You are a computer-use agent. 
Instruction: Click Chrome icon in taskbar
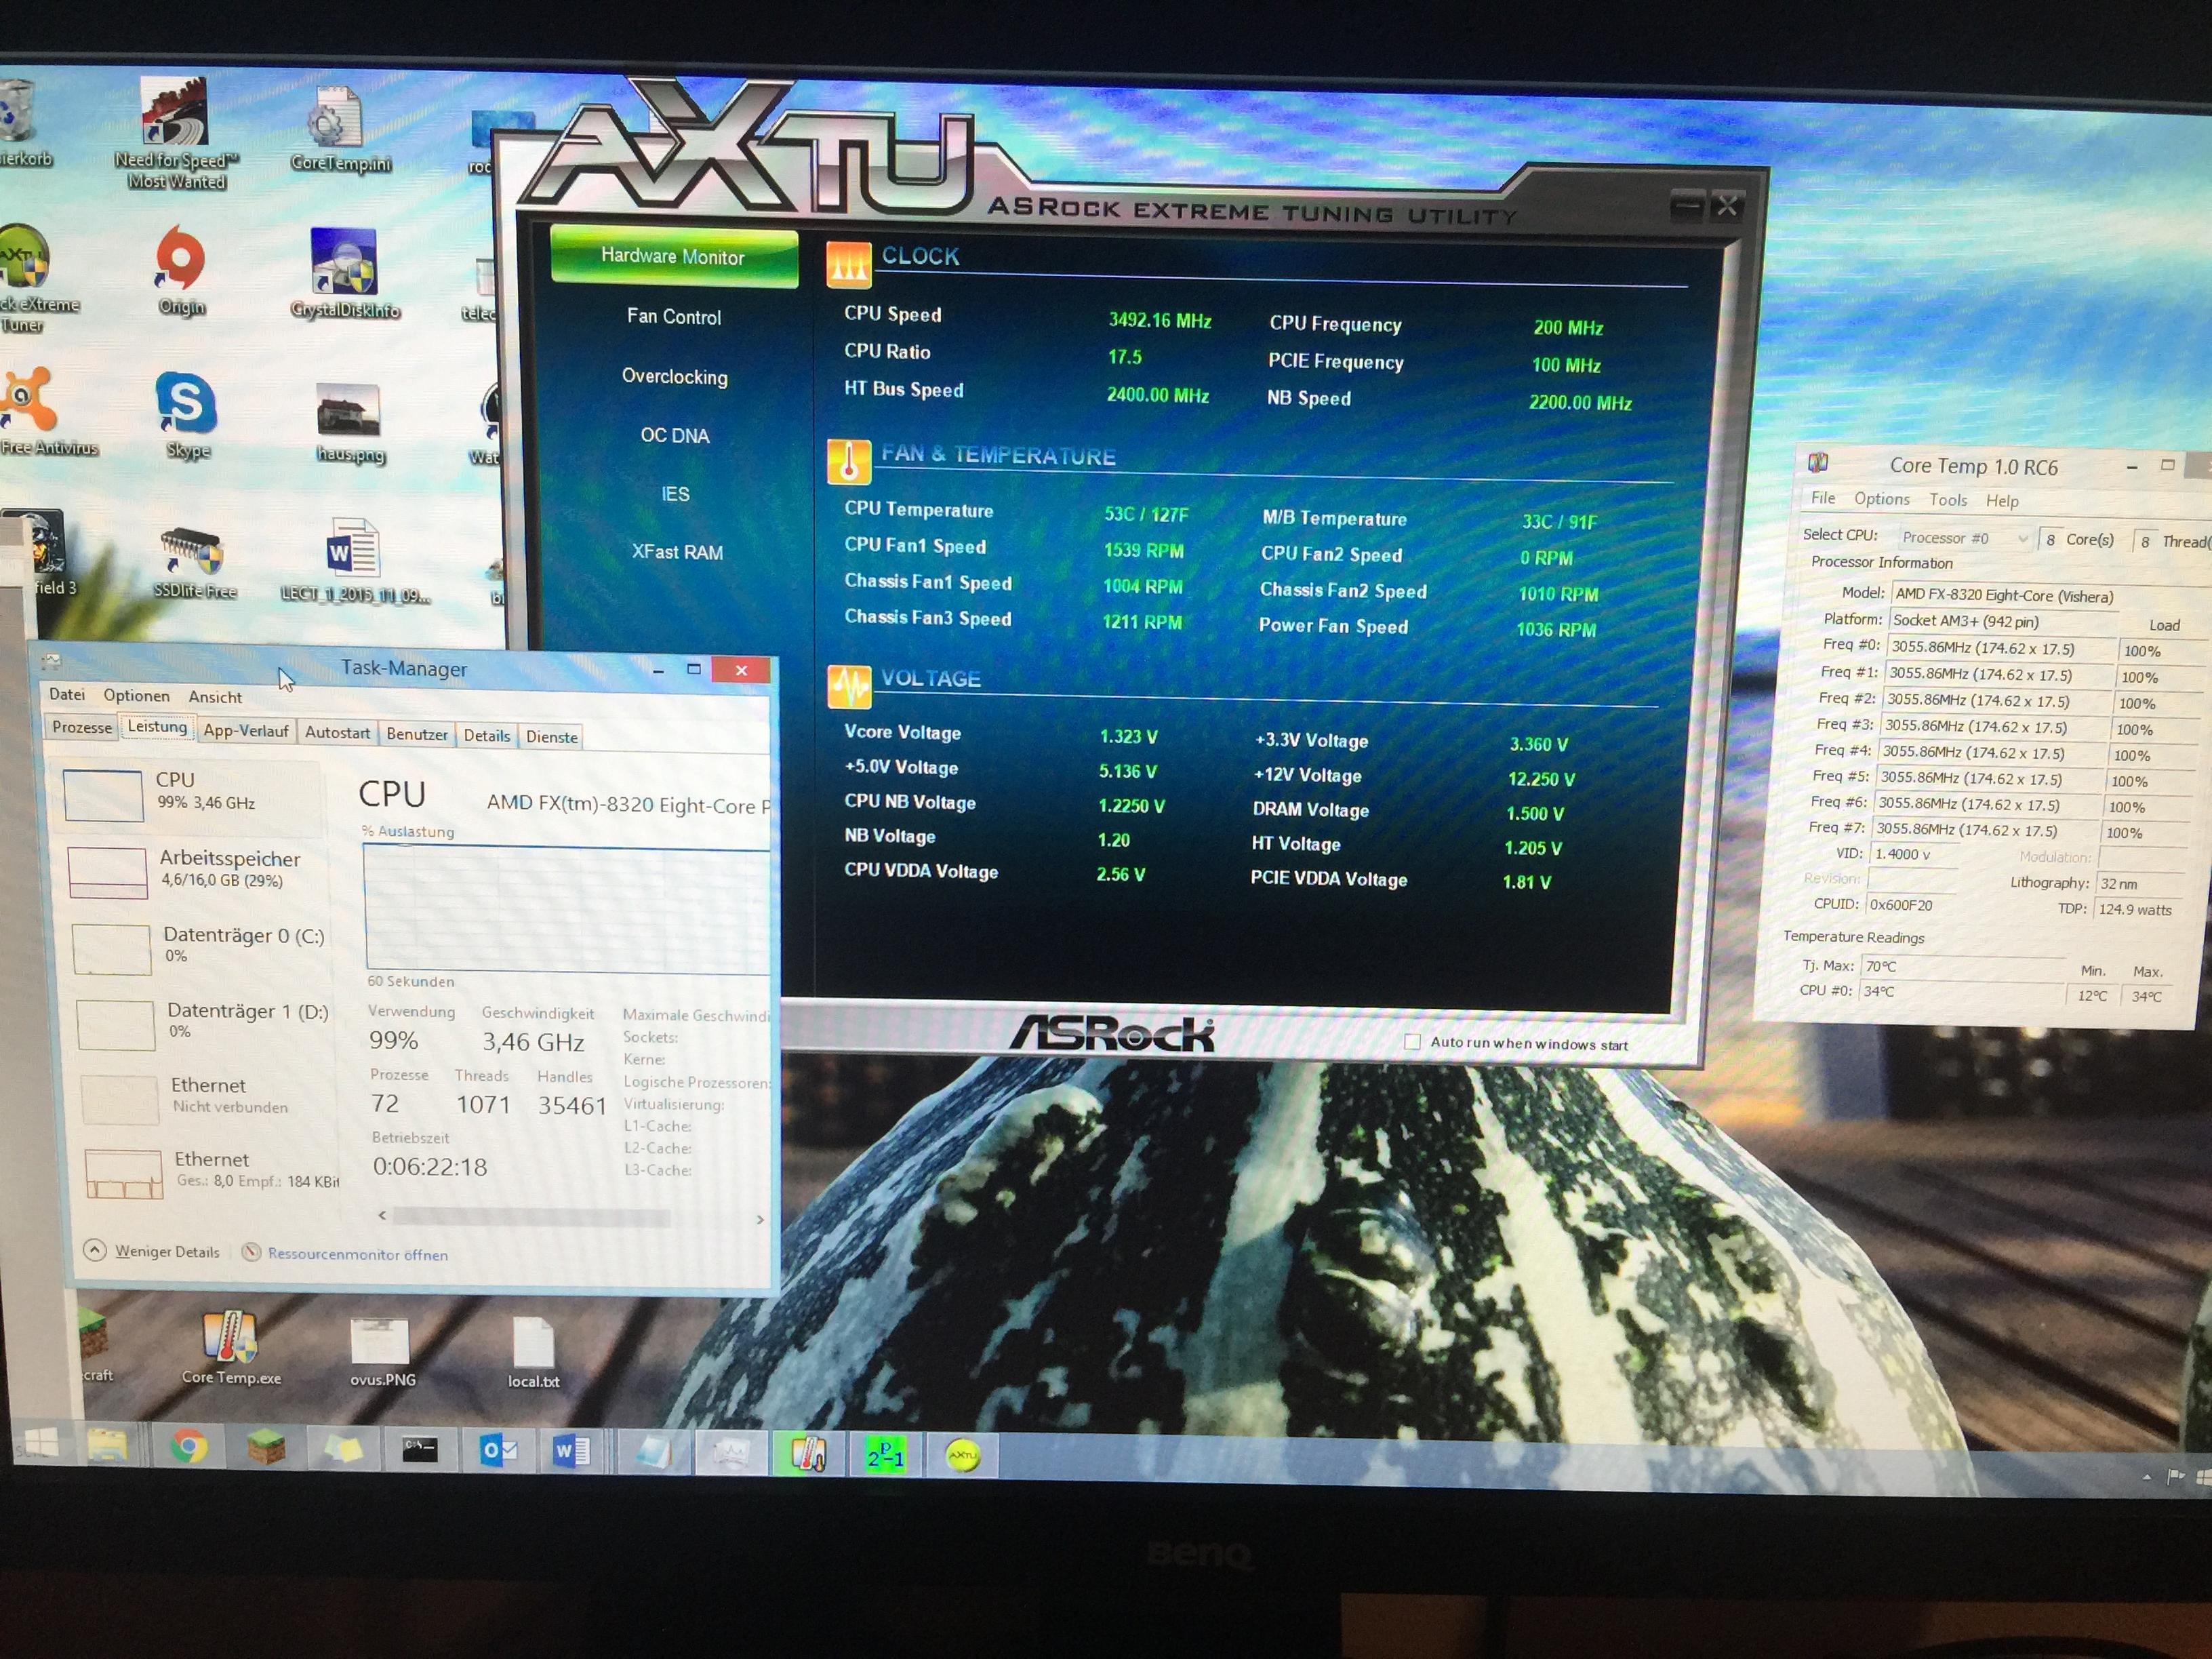(x=188, y=1447)
